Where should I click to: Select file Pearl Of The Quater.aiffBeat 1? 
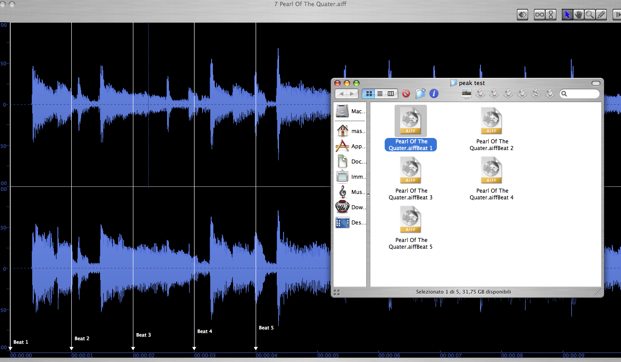click(x=411, y=128)
